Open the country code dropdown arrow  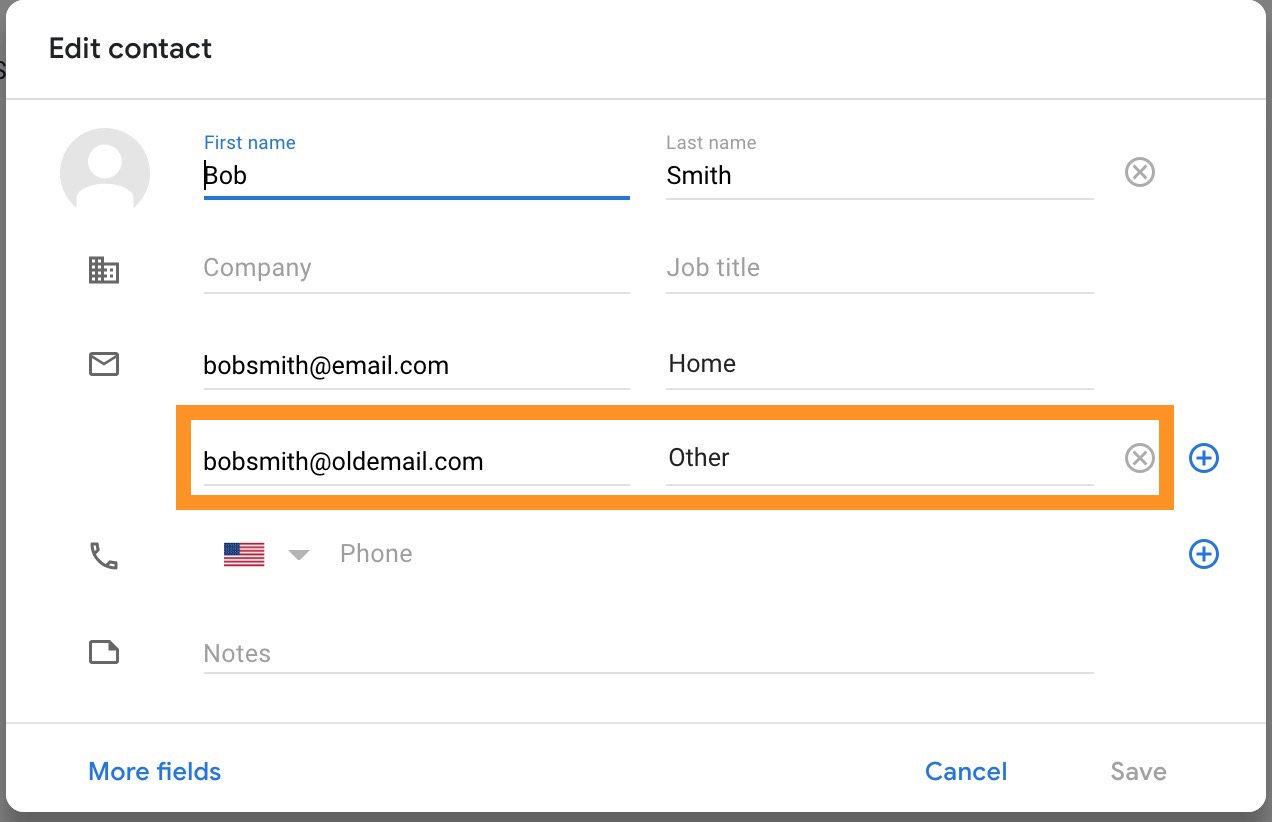point(298,555)
